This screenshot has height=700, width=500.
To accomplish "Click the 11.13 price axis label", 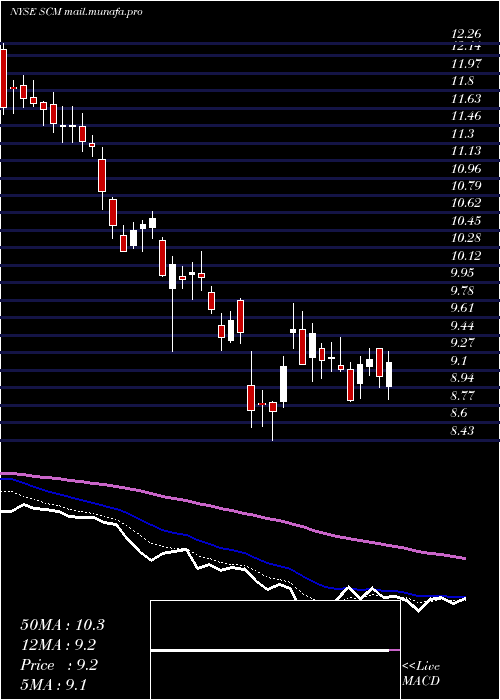I will [x=466, y=151].
